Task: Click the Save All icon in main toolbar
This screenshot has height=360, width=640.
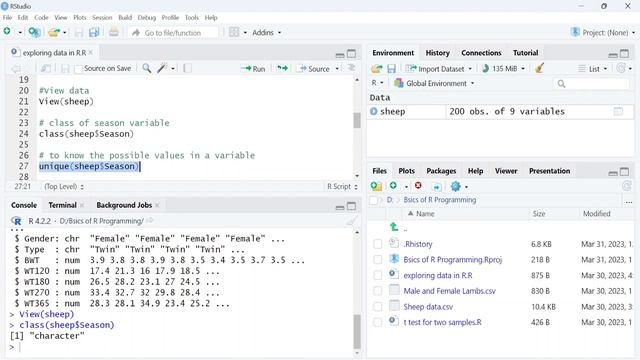Action: pos(94,32)
